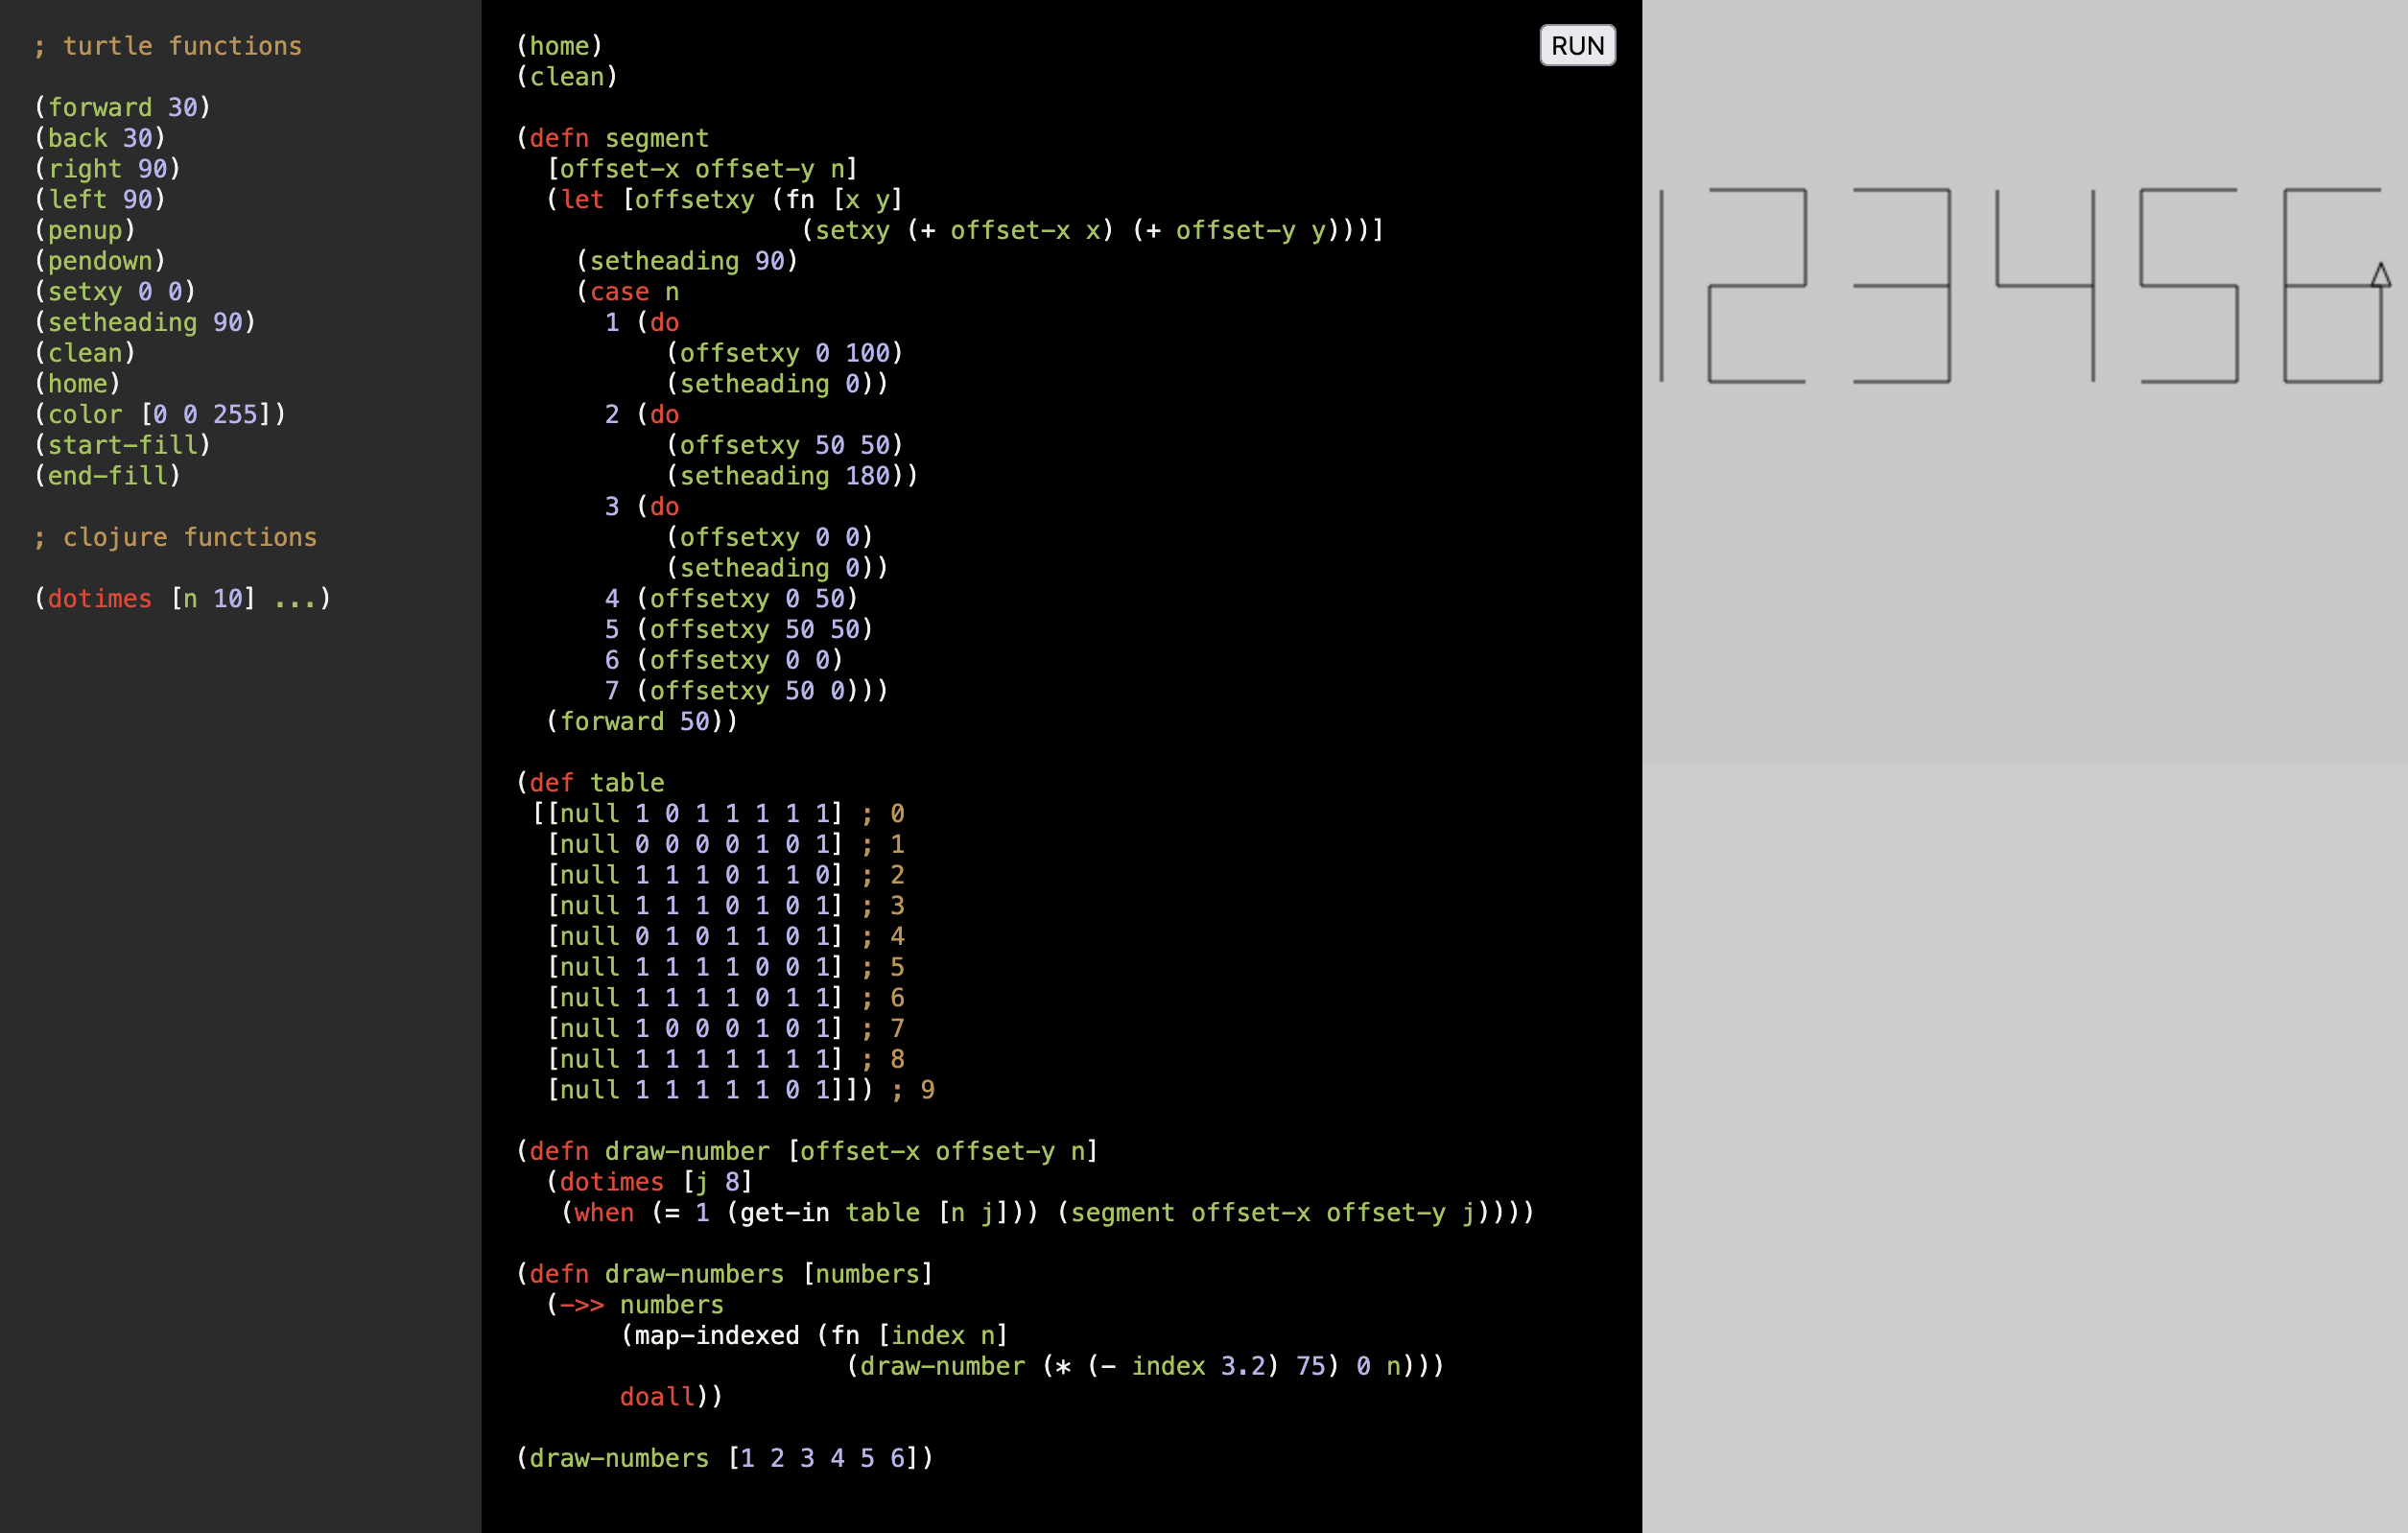
Task: Click the (start-fill) reference entry
Action: [122, 445]
